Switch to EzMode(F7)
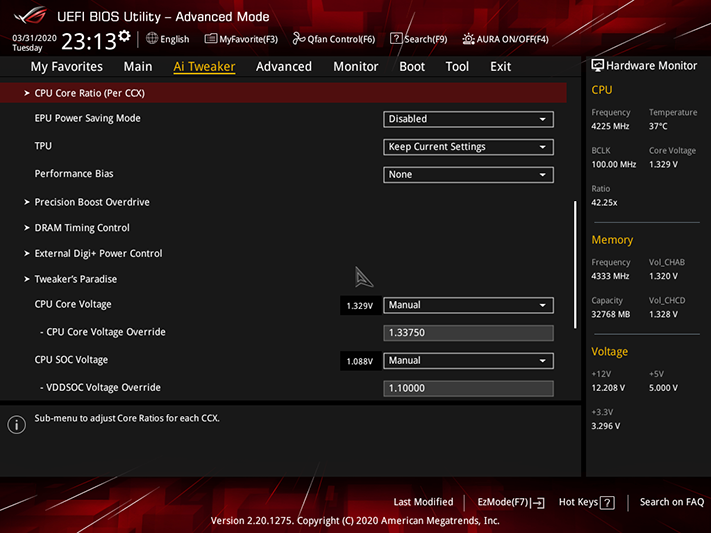Viewport: 711px width, 533px height. click(x=511, y=502)
